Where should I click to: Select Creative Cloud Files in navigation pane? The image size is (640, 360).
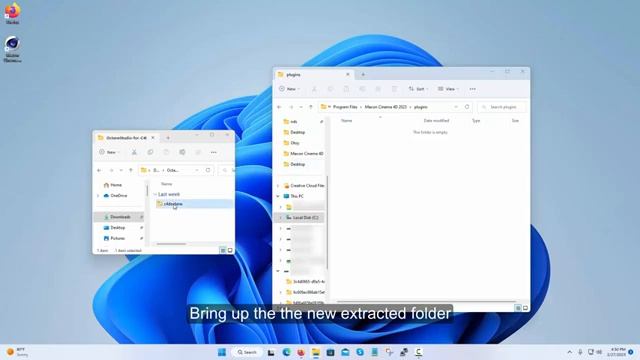coord(304,185)
